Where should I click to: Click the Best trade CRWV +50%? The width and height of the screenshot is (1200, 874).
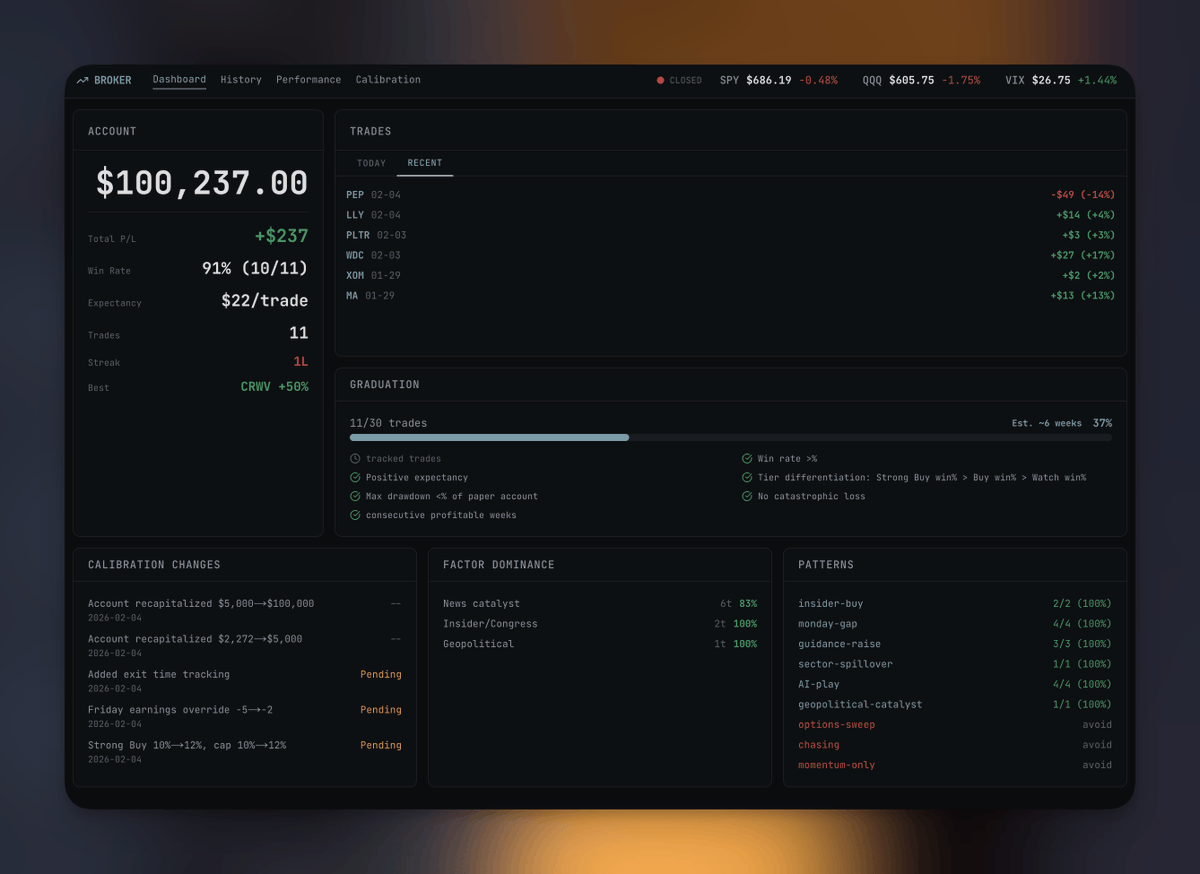pyautogui.click(x=275, y=386)
